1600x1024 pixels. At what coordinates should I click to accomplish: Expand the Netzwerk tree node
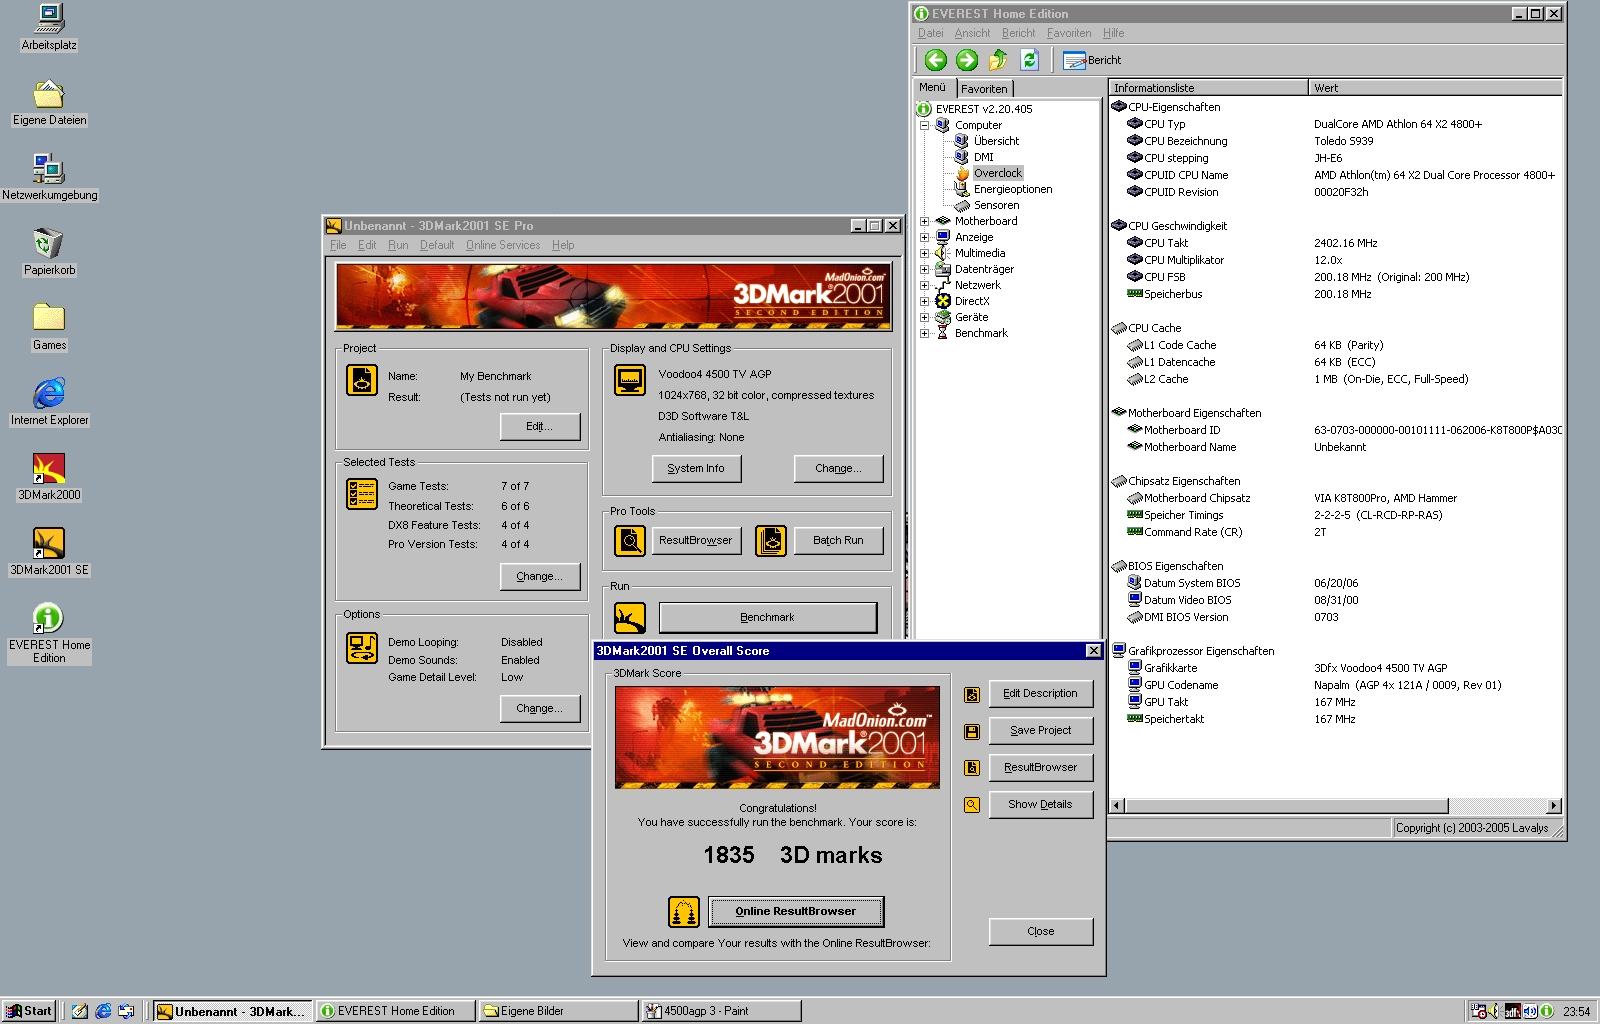(x=925, y=285)
